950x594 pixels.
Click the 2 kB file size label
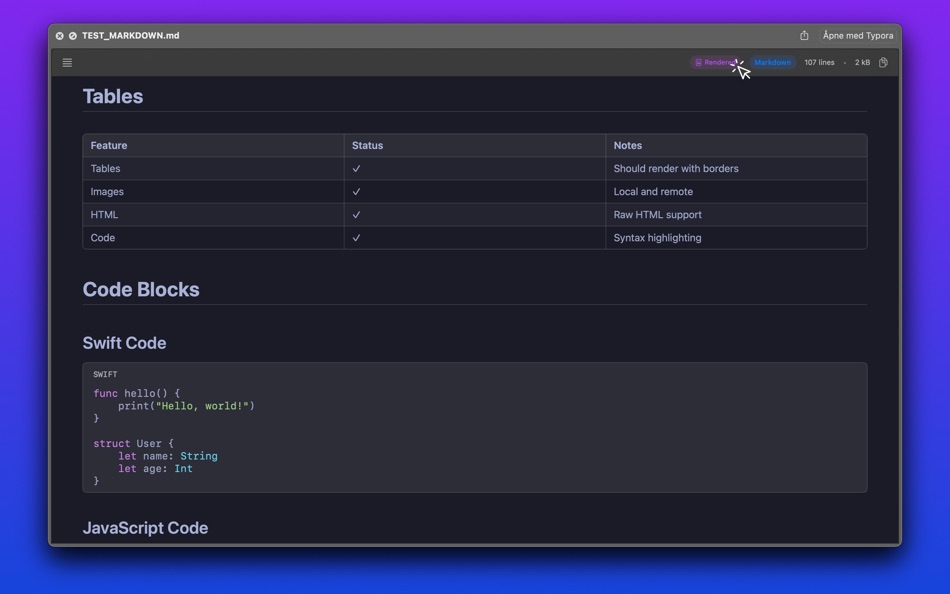861,62
